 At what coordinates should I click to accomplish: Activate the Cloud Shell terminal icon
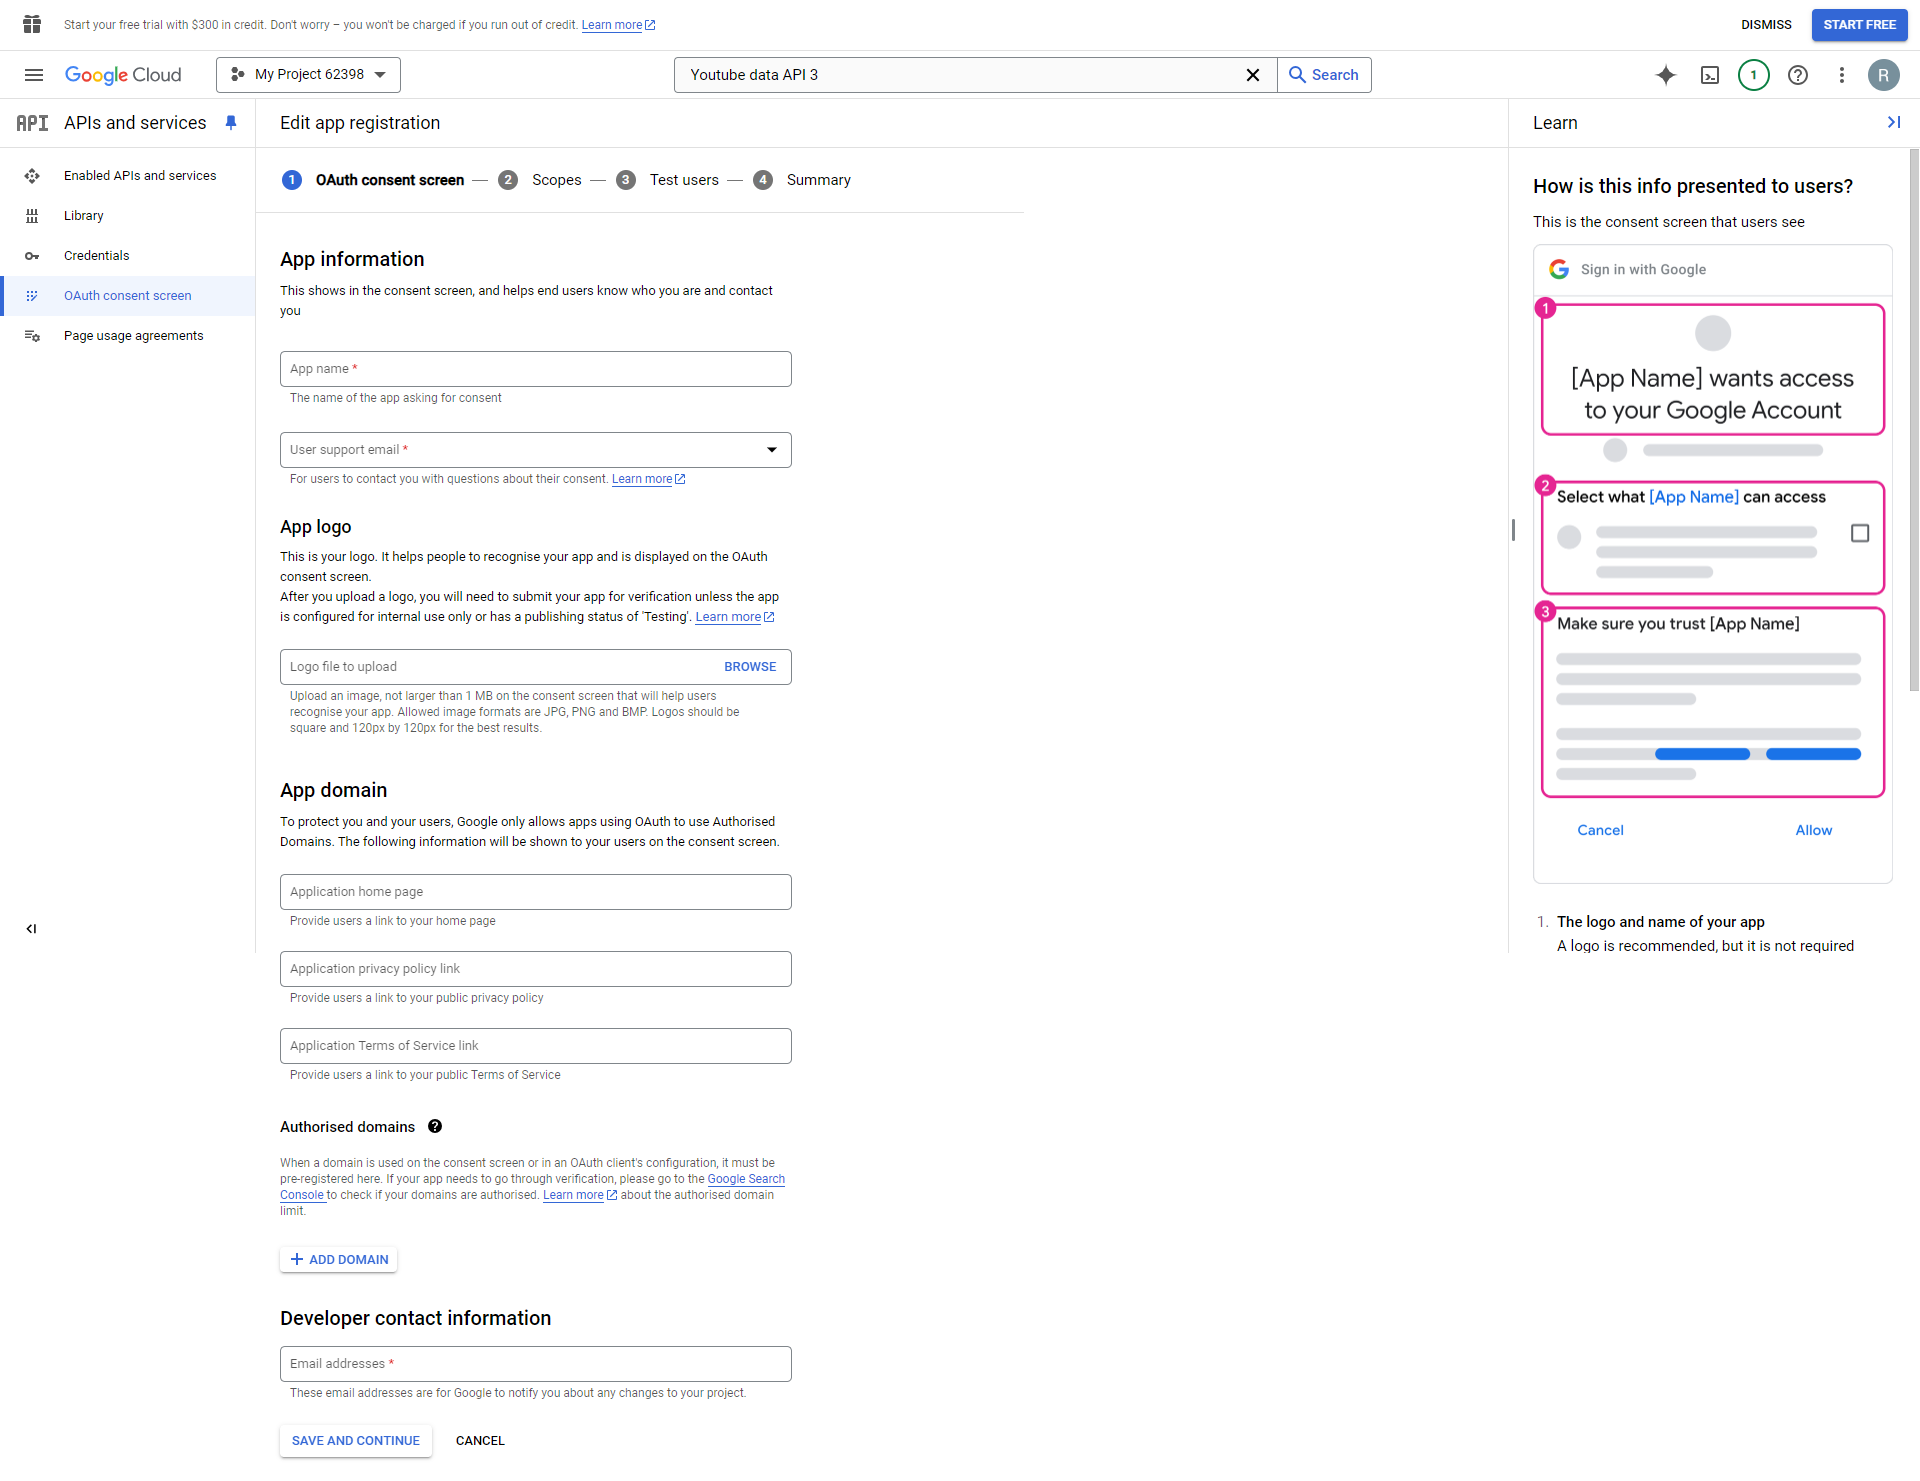(x=1710, y=75)
